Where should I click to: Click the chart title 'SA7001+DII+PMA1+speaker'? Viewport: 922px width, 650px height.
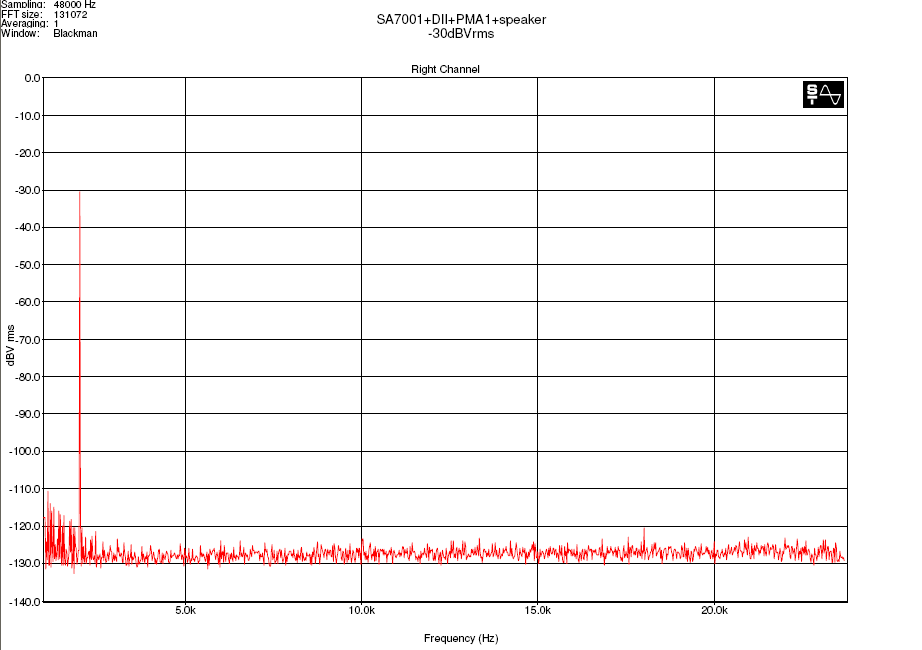click(x=461, y=19)
